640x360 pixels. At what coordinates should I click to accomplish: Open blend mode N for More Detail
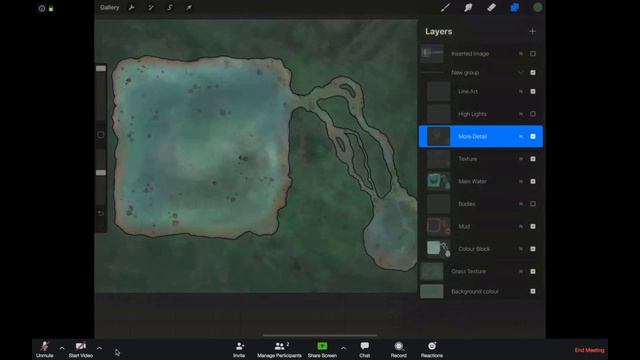tap(520, 136)
